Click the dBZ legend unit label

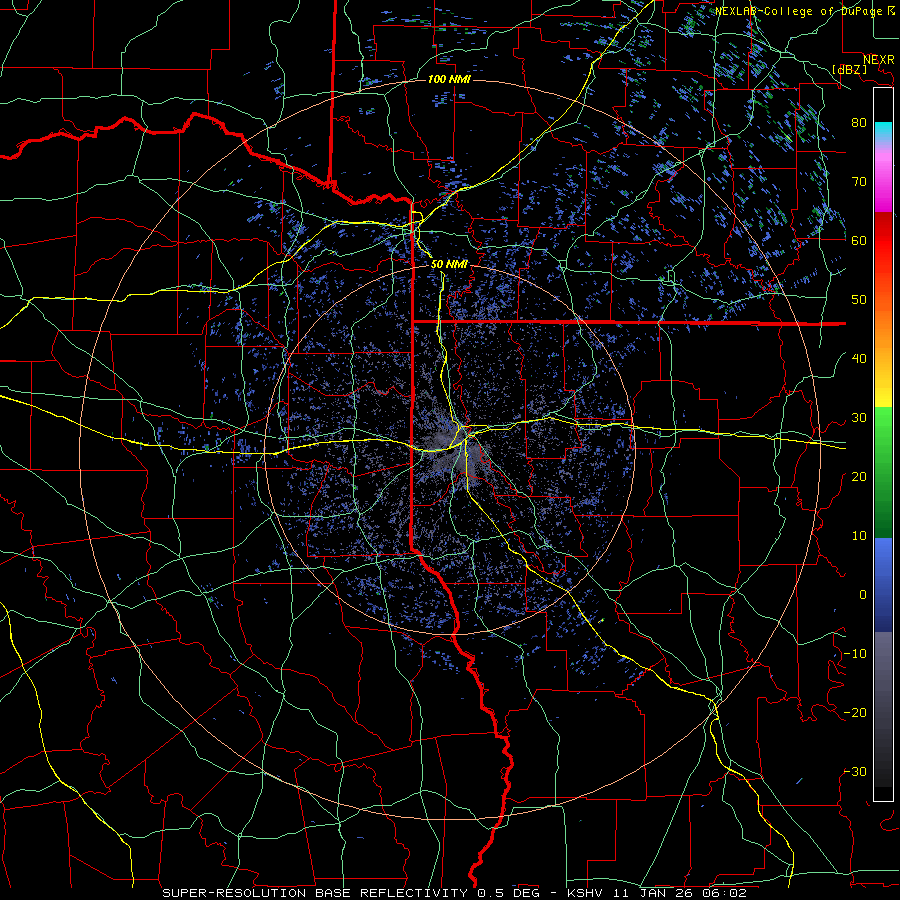tap(849, 69)
